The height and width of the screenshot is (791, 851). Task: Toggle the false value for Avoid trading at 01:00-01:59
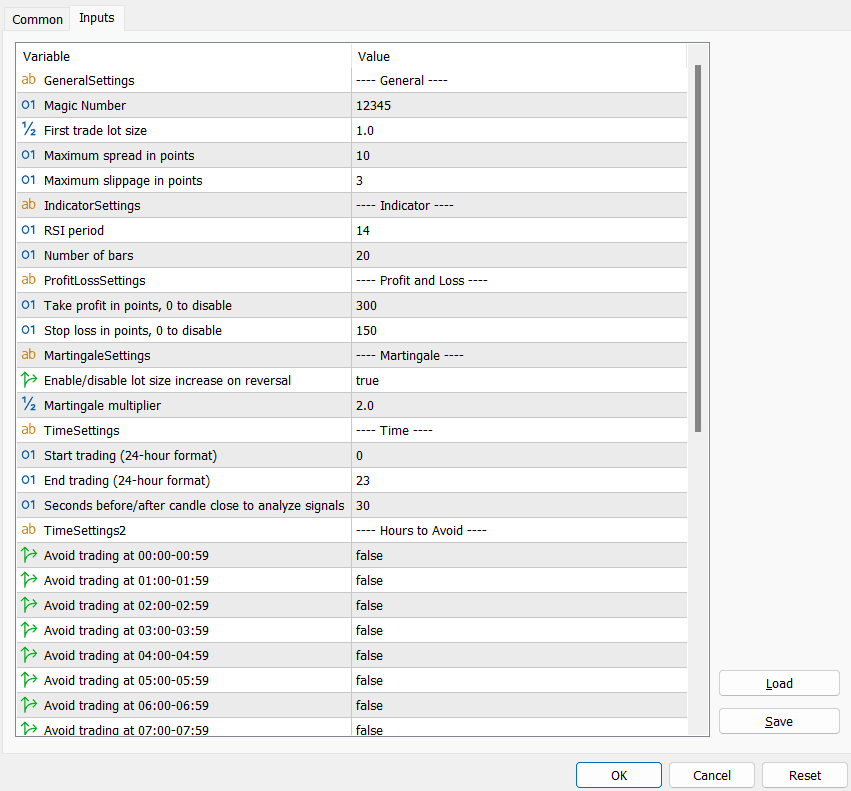coord(519,580)
